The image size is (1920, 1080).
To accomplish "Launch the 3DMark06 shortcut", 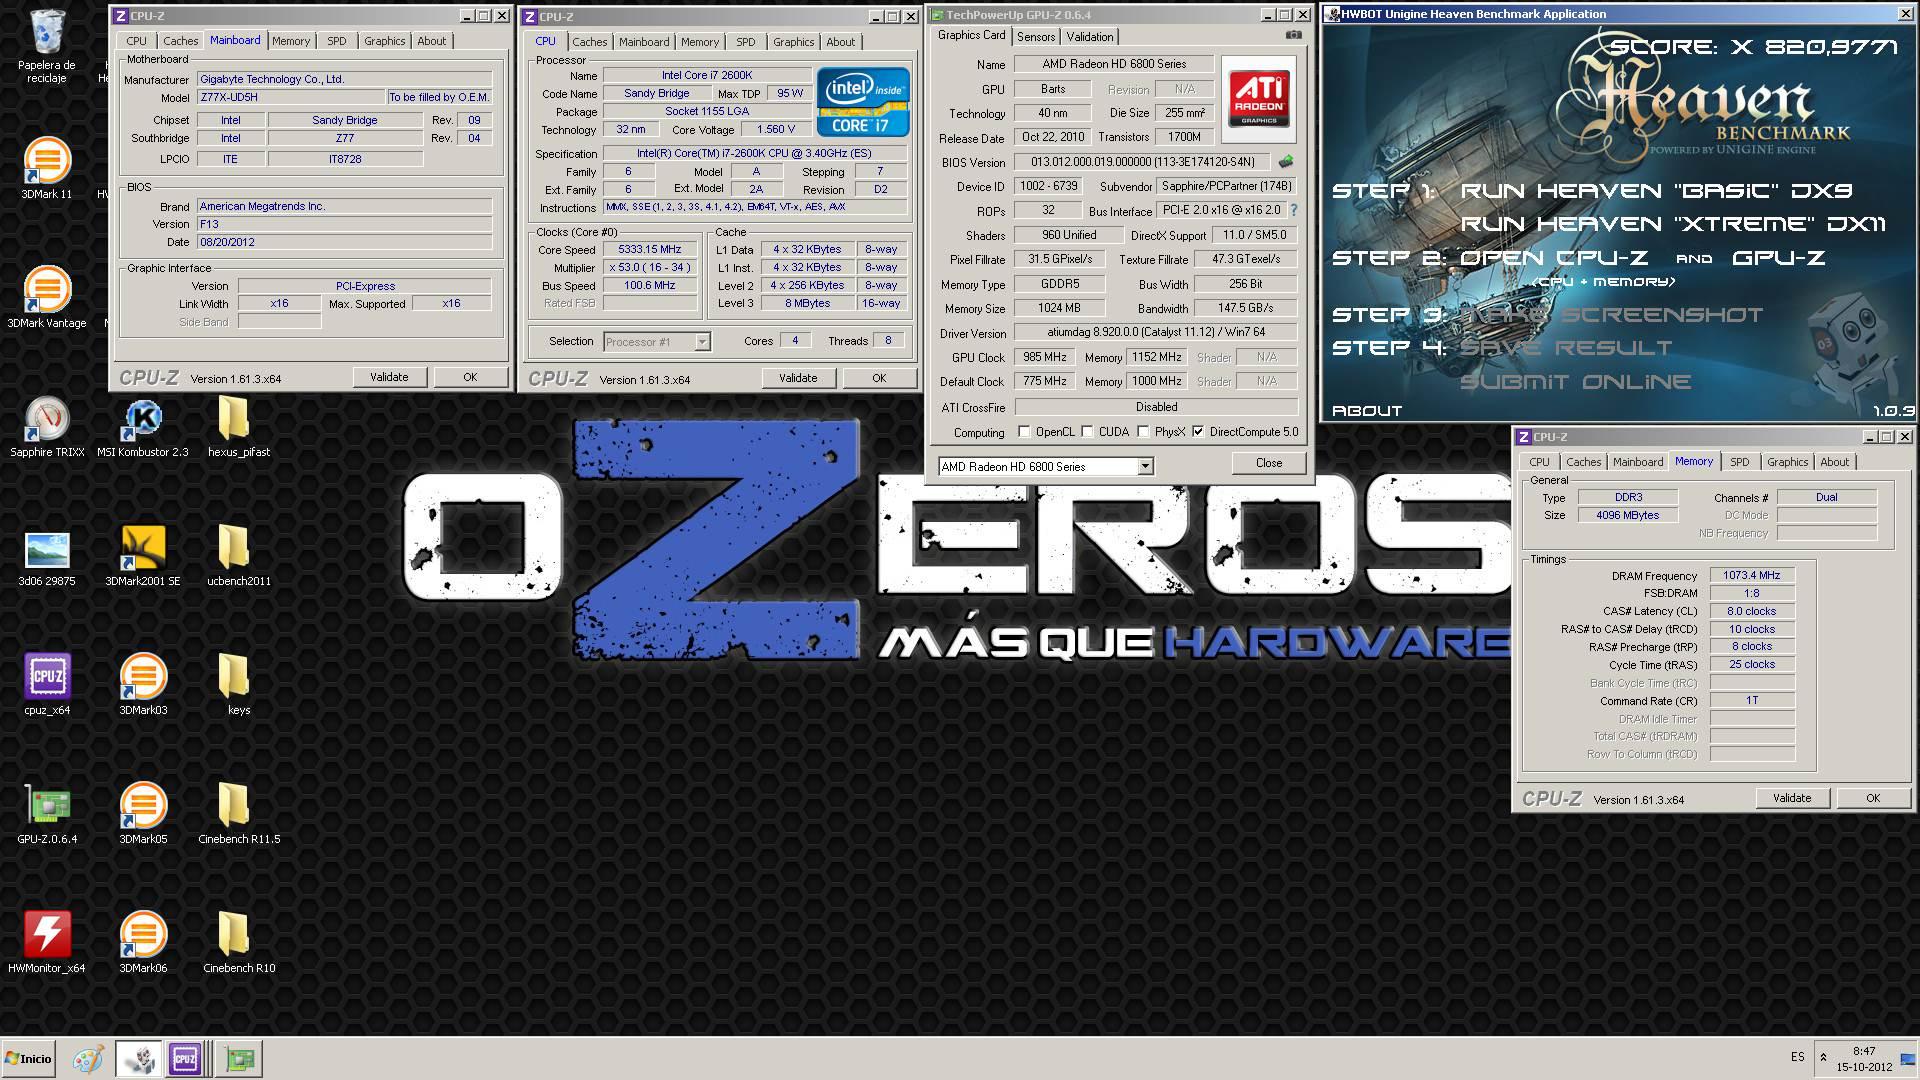I will pyautogui.click(x=143, y=944).
